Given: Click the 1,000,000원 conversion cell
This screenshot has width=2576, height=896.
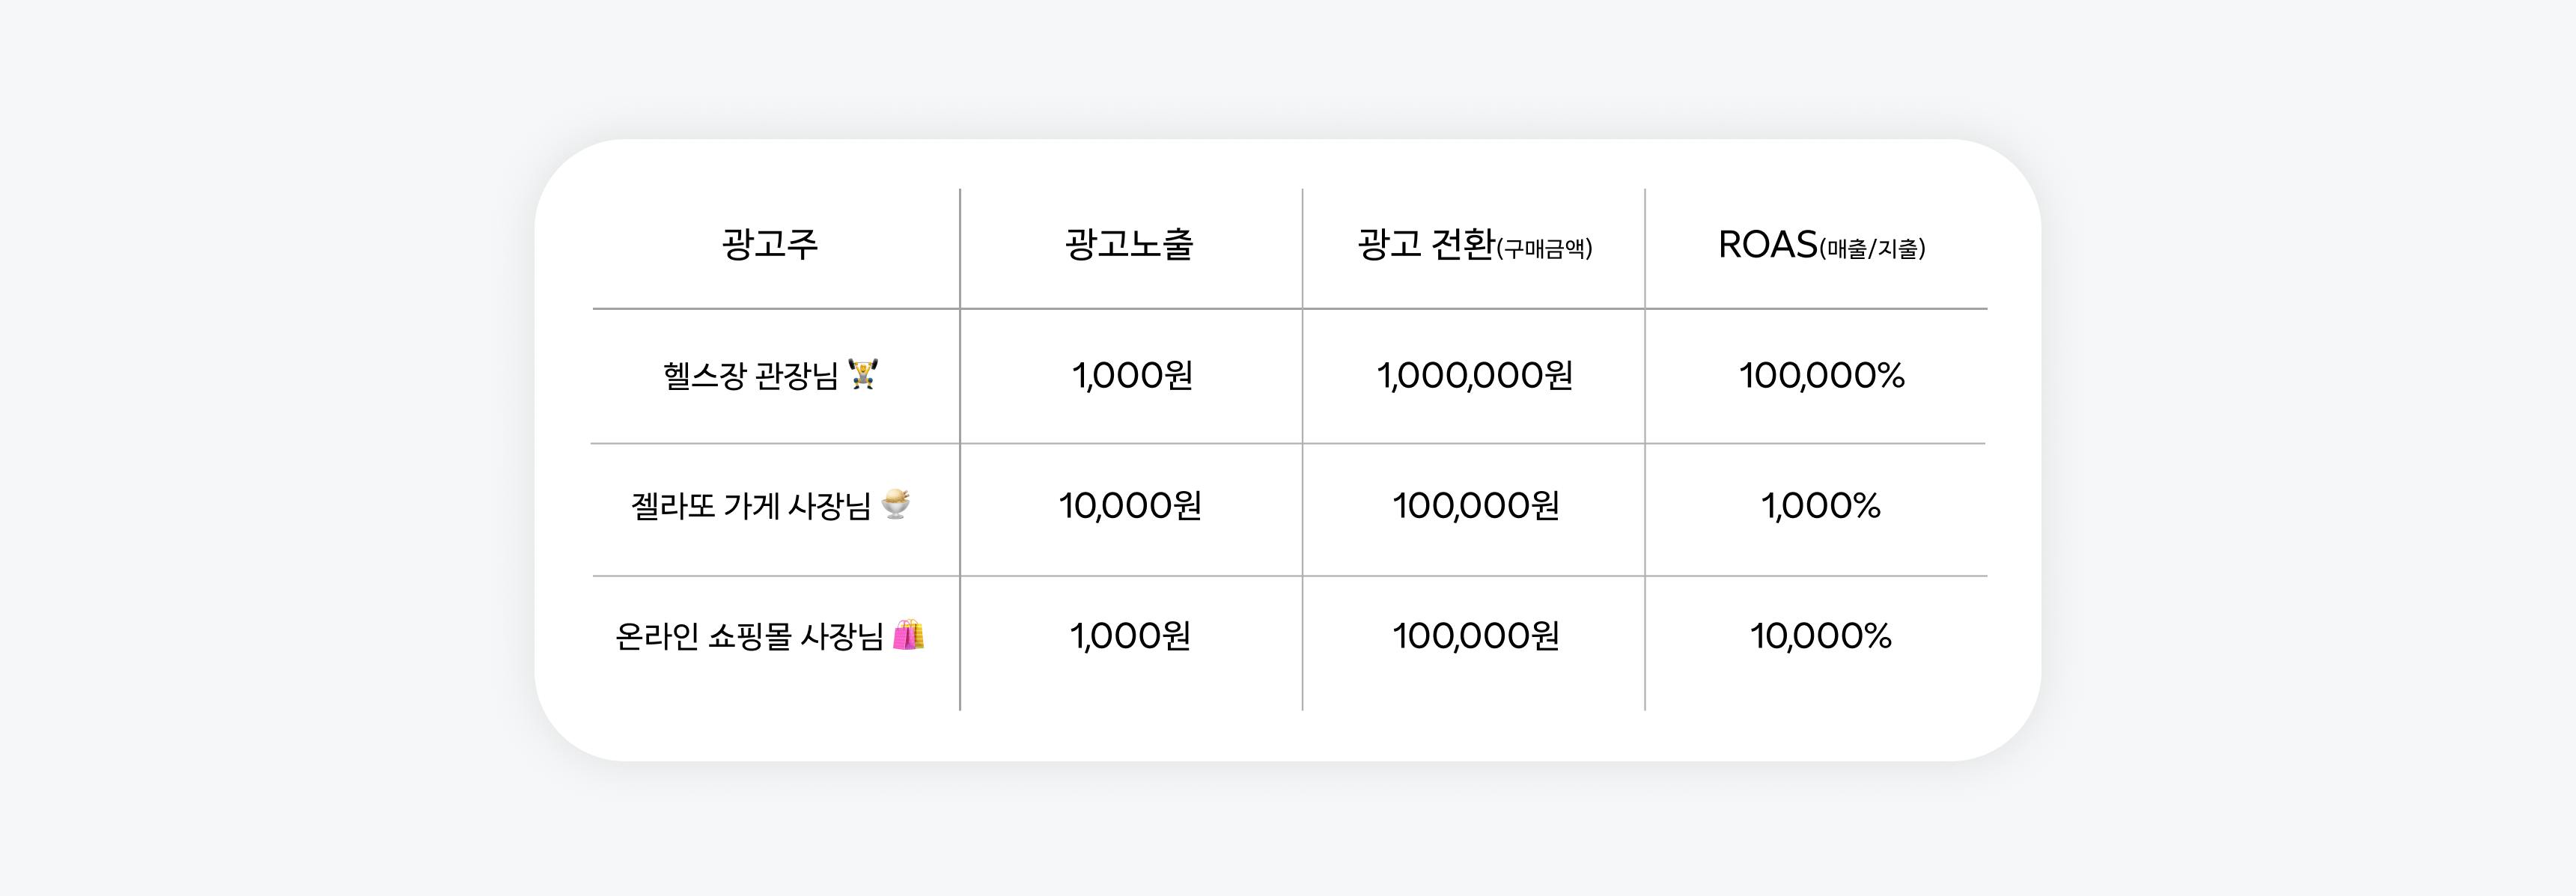Looking at the screenshot, I should 1475,376.
